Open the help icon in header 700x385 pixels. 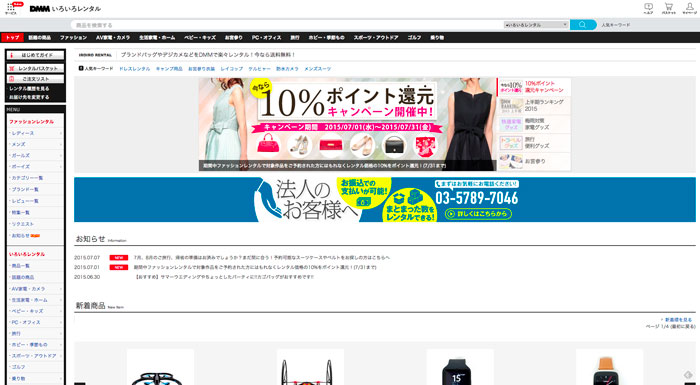coord(648,8)
